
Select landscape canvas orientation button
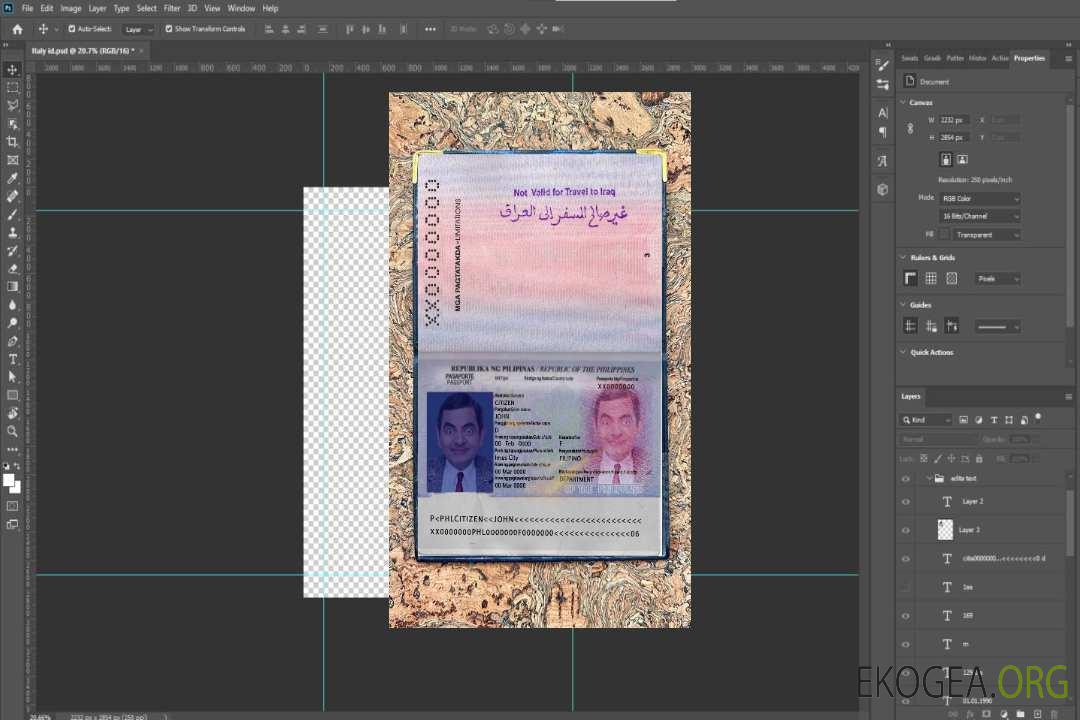pos(963,160)
